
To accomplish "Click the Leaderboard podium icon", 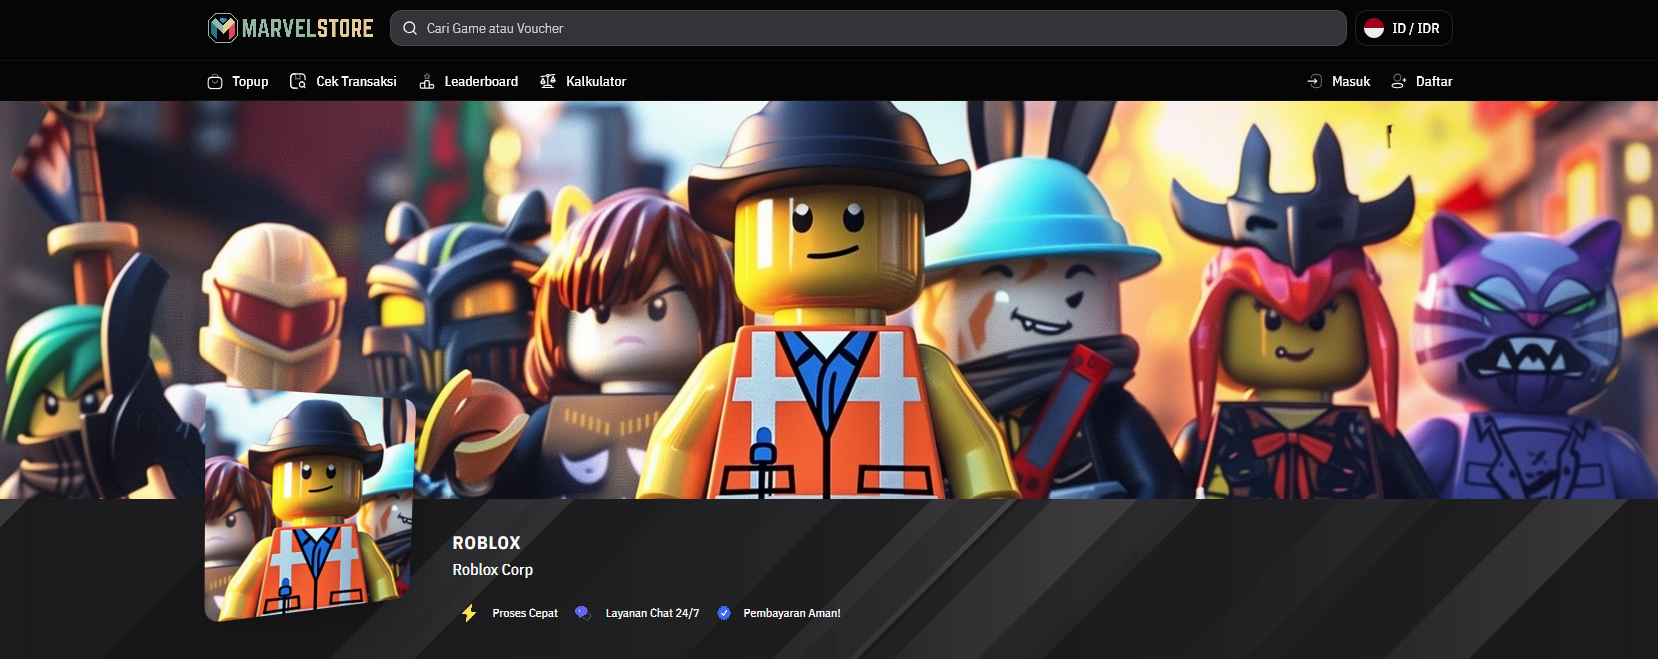I will coord(427,81).
